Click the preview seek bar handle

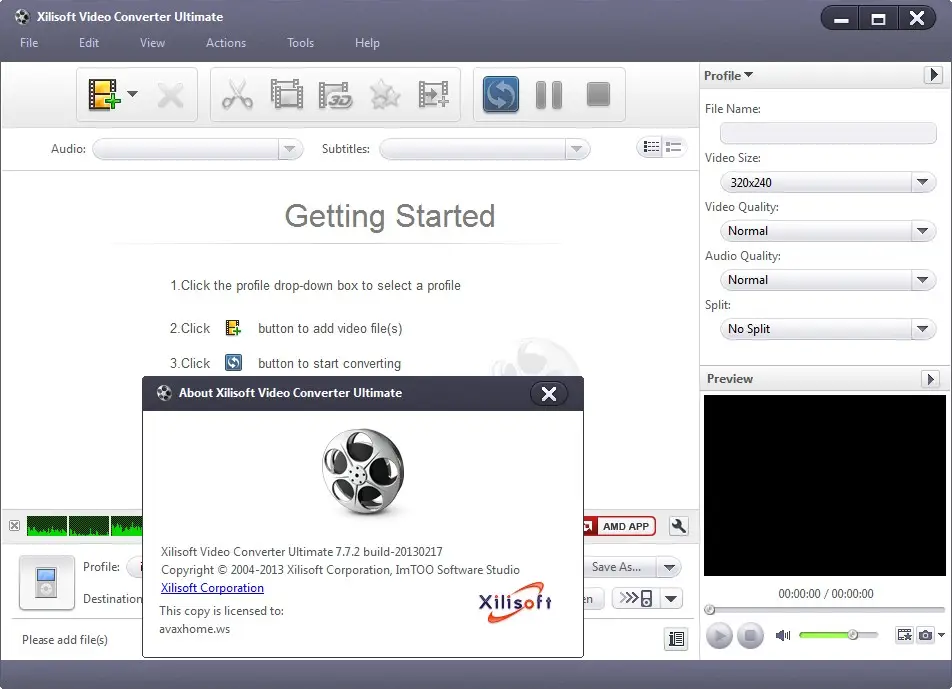(709, 609)
